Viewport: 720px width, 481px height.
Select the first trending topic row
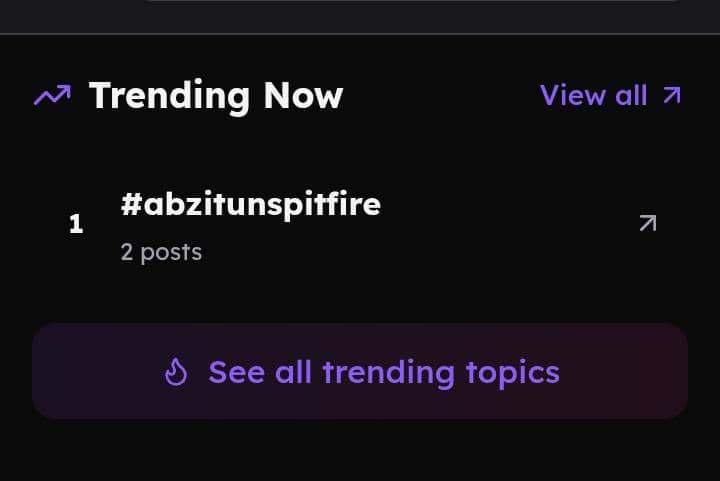pyautogui.click(x=360, y=225)
